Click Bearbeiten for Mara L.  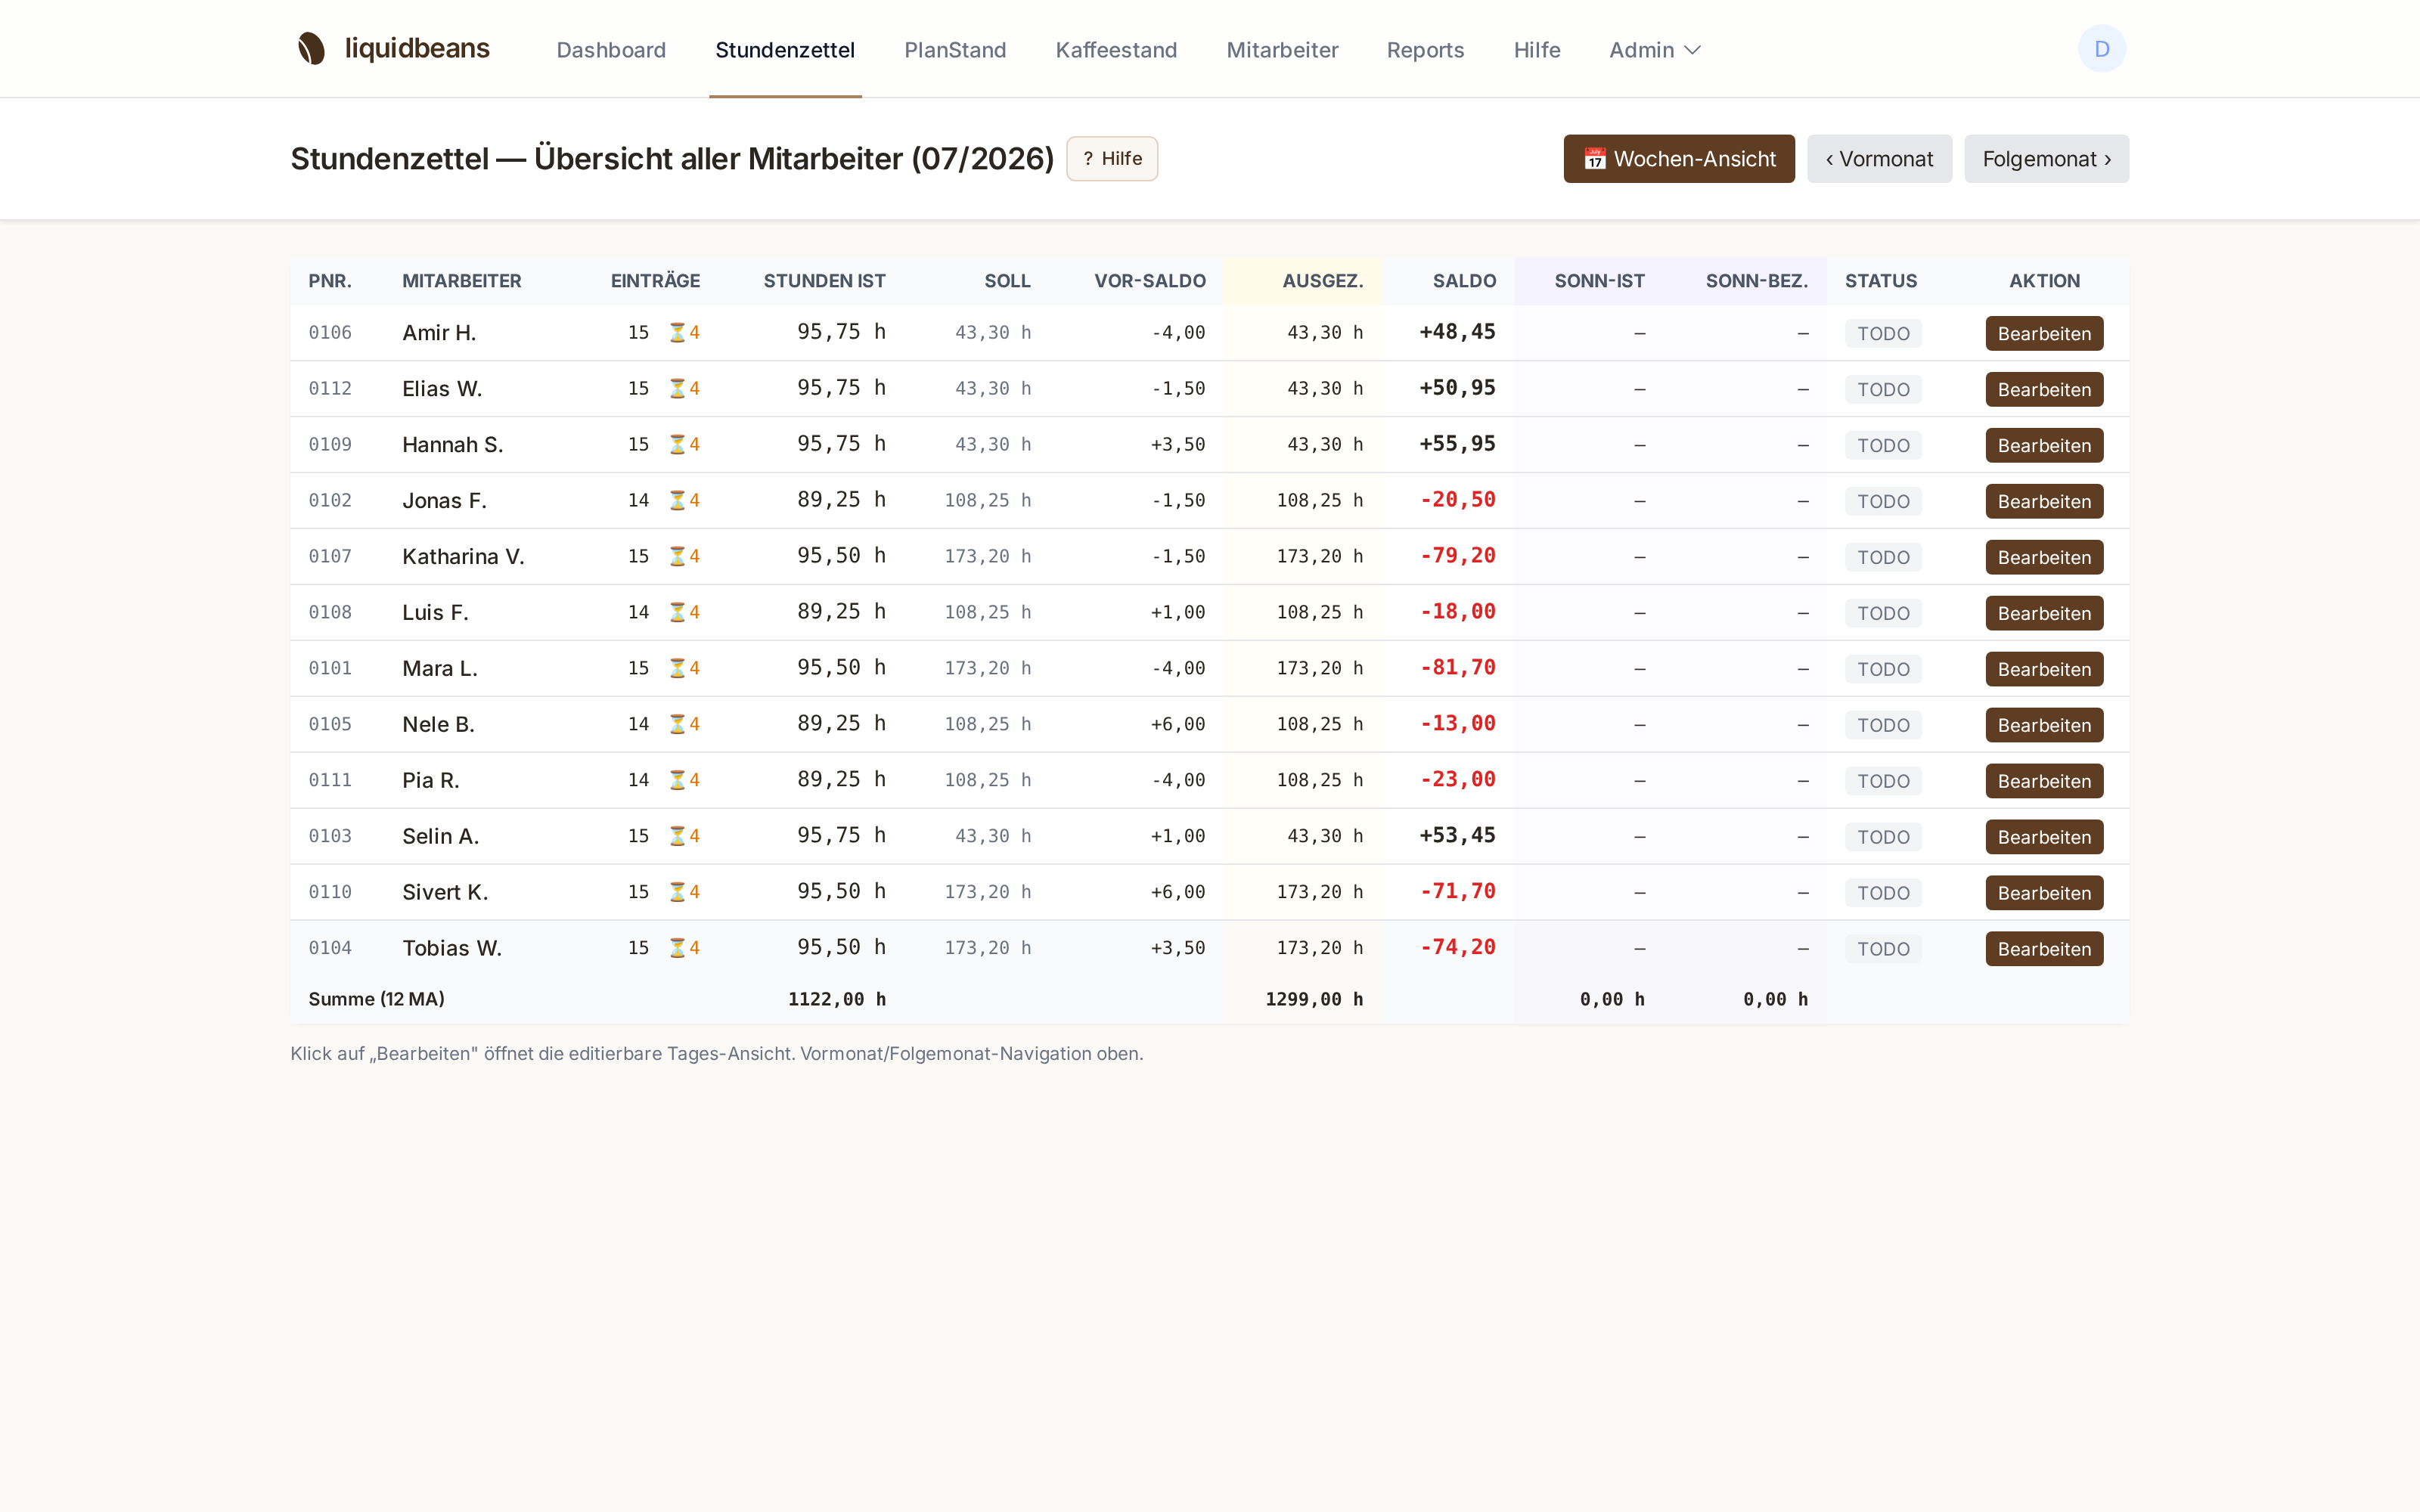tap(2044, 670)
